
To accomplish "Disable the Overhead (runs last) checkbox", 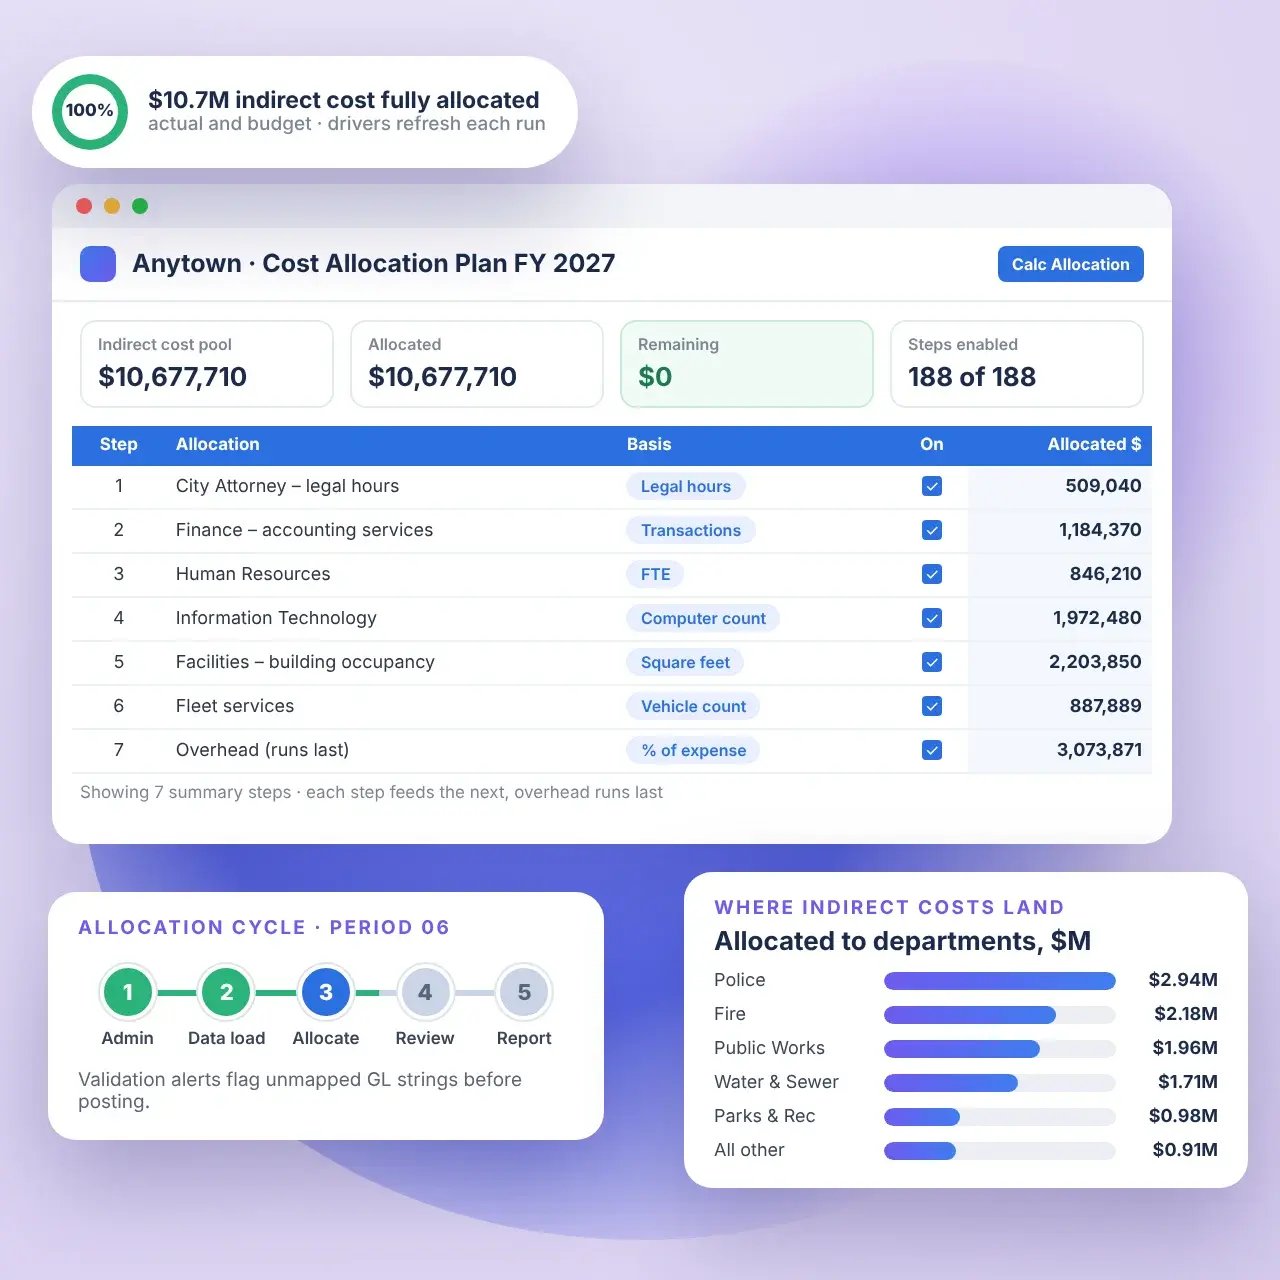I will [x=932, y=750].
